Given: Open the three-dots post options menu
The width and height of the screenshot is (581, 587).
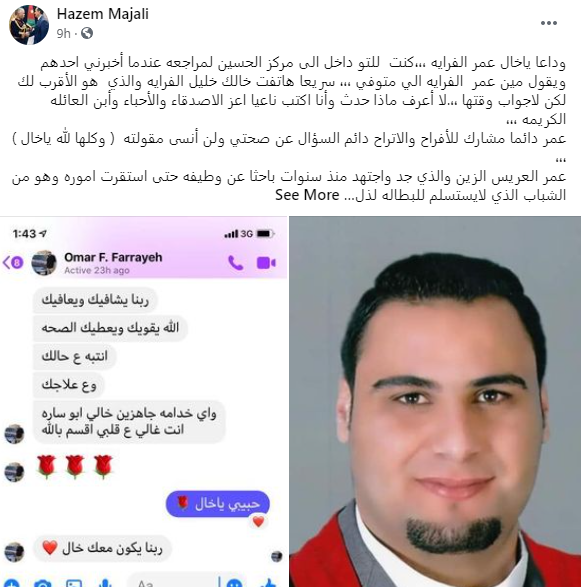Looking at the screenshot, I should click(x=549, y=23).
